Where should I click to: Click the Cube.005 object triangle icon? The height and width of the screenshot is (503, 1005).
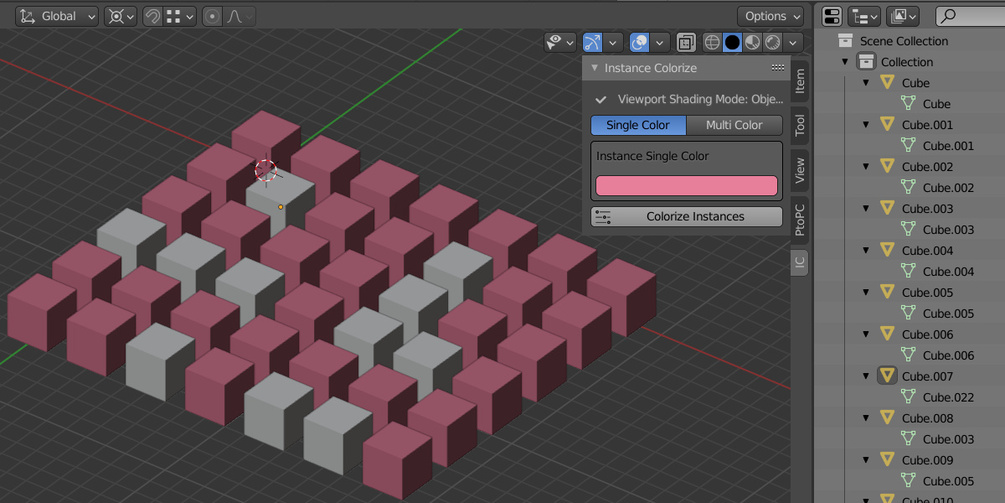tap(887, 292)
